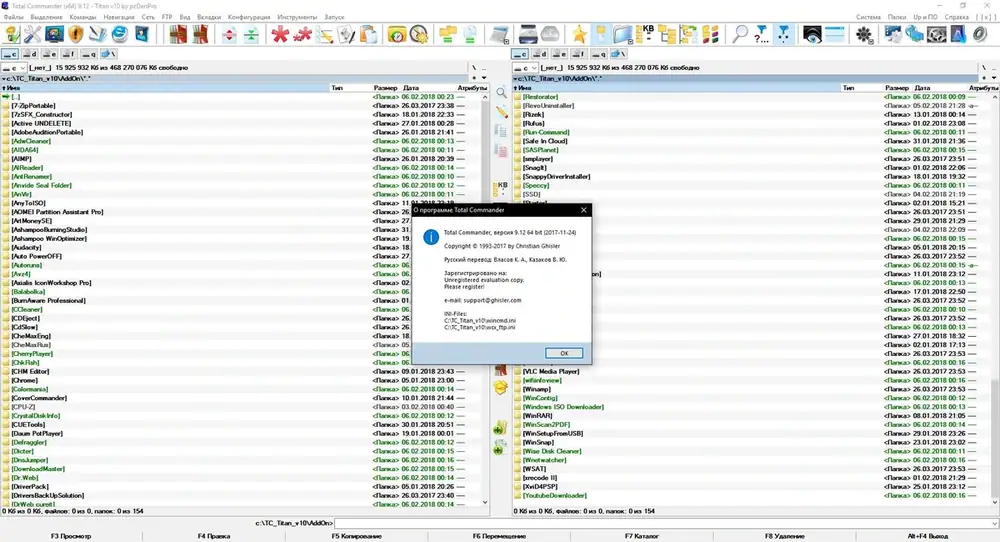Click the filter with question mark icon
This screenshot has height=542, width=1000.
761,34
